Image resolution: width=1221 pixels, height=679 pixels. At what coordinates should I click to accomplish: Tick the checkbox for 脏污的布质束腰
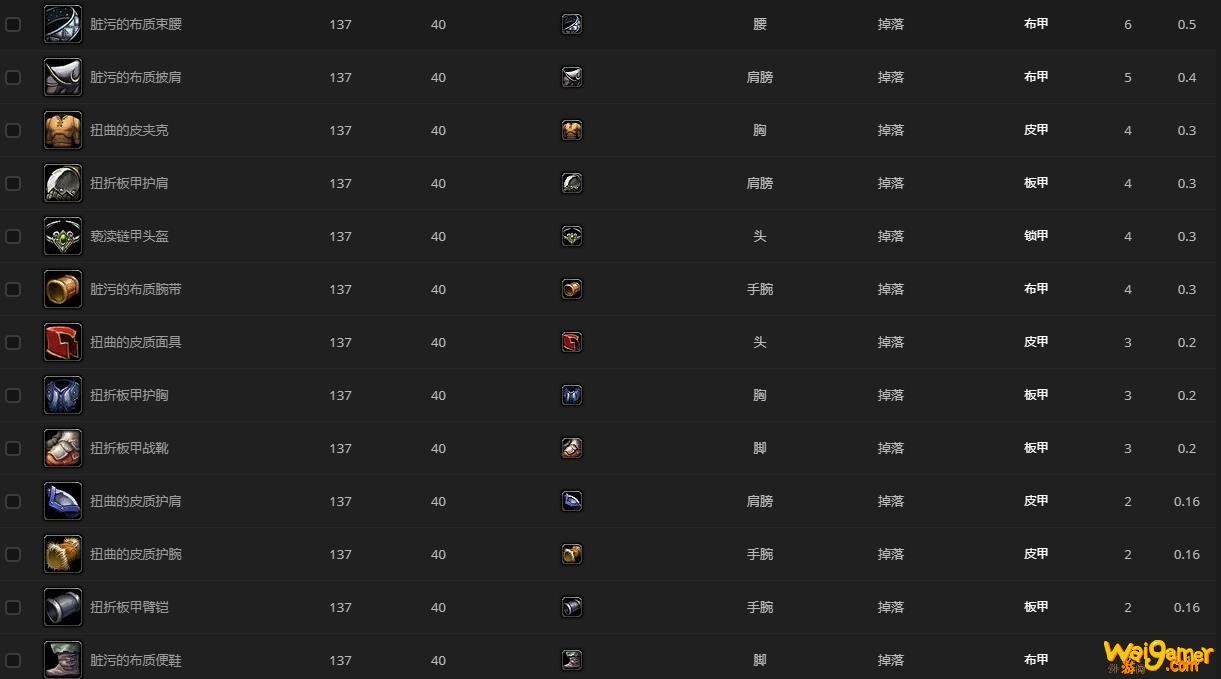[13, 24]
